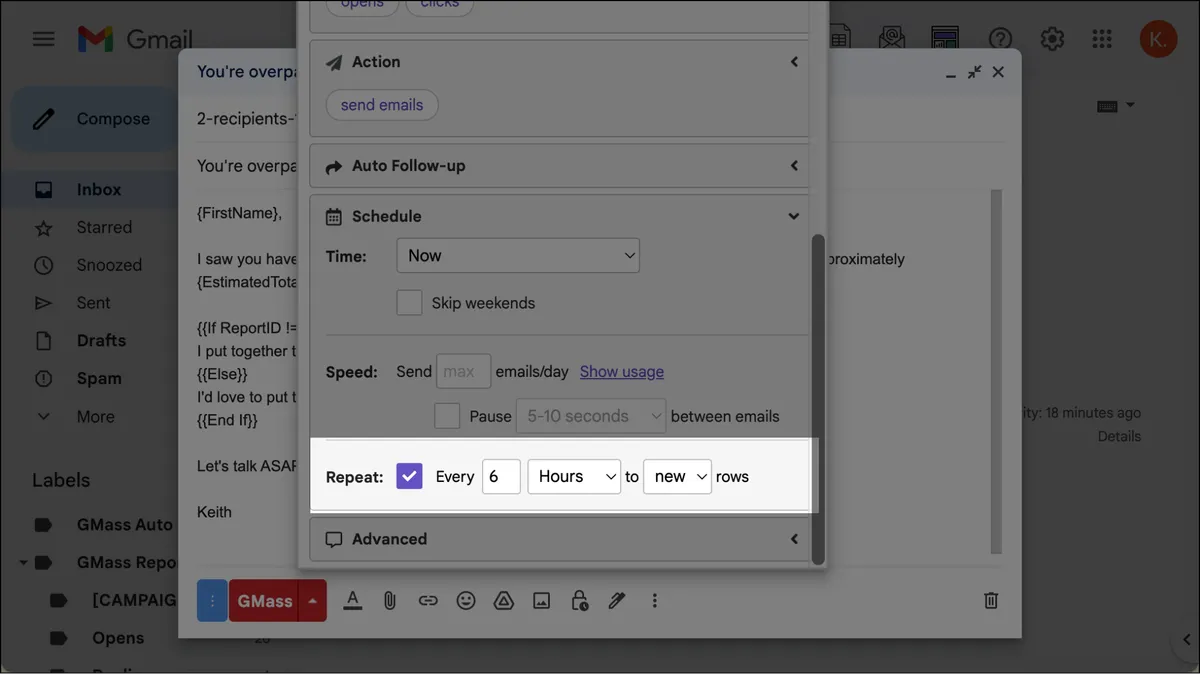The height and width of the screenshot is (674, 1200).
Task: Insert an emoji with the smiley icon
Action: 466,600
